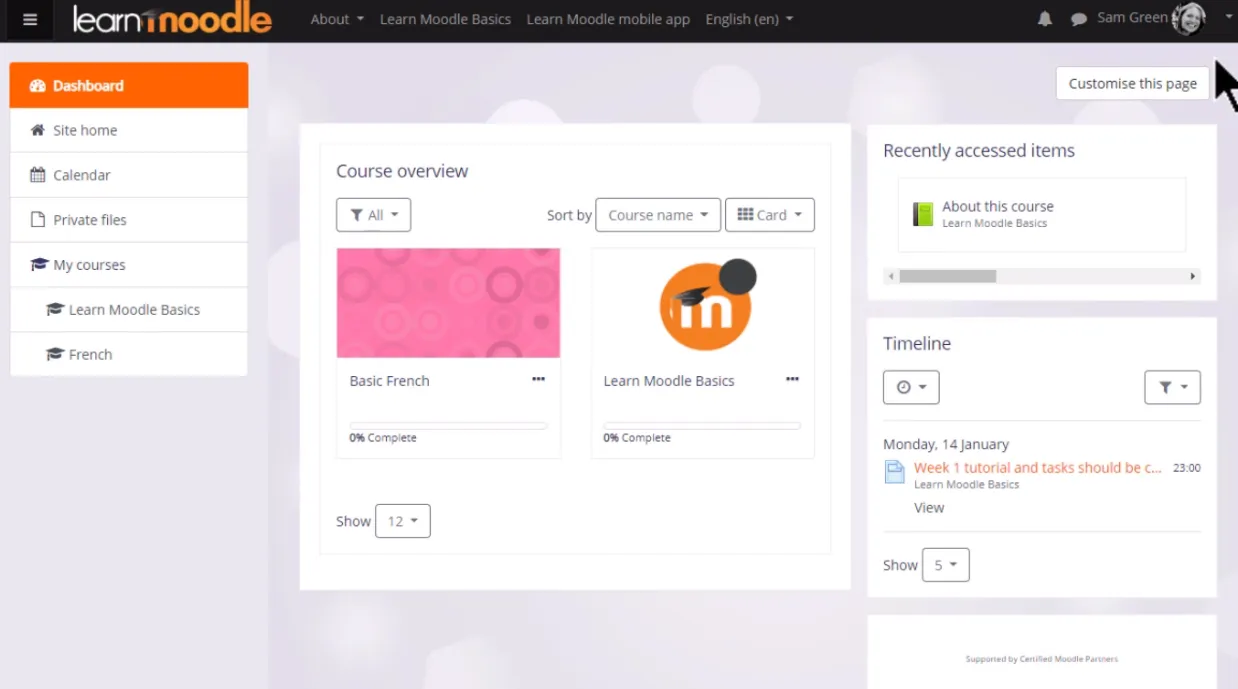Open the ellipsis menu on Basic French card
1238x689 pixels.
pyautogui.click(x=538, y=379)
